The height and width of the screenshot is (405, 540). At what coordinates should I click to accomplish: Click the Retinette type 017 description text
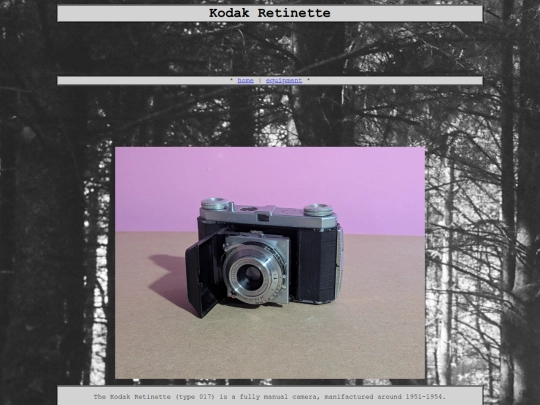(x=270, y=397)
